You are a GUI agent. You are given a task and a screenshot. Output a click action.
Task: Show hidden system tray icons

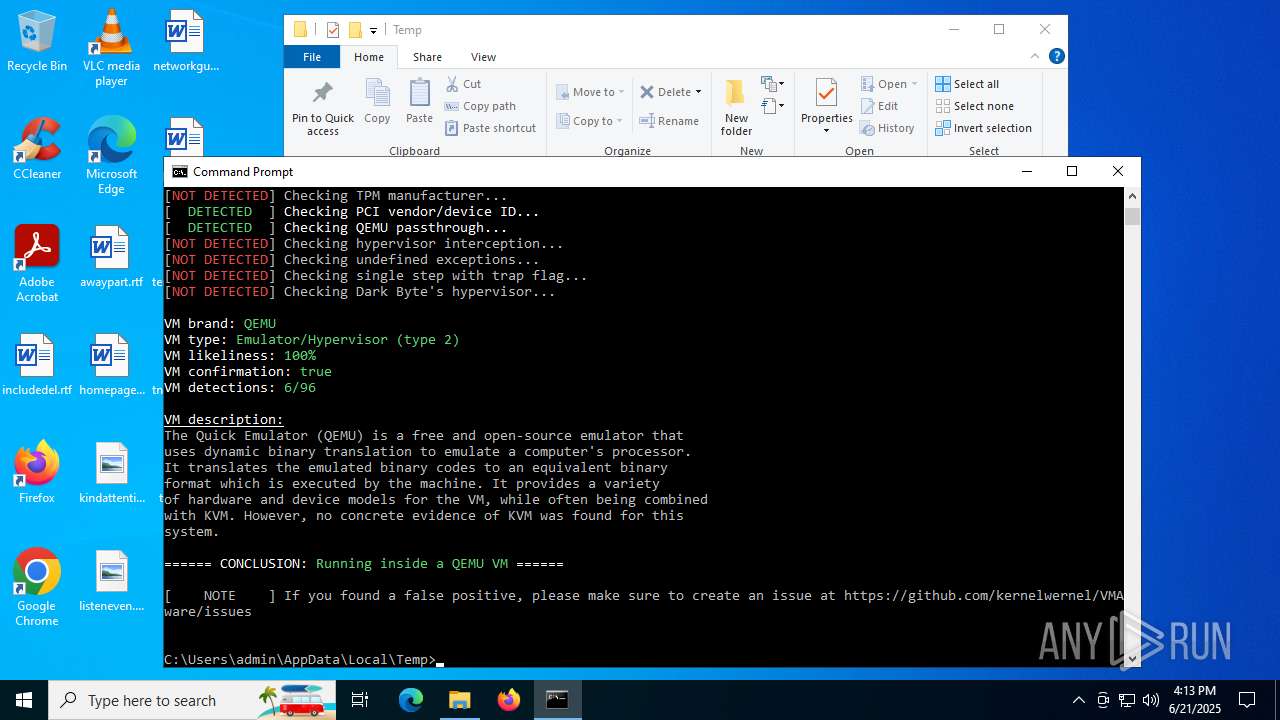(x=1078, y=700)
